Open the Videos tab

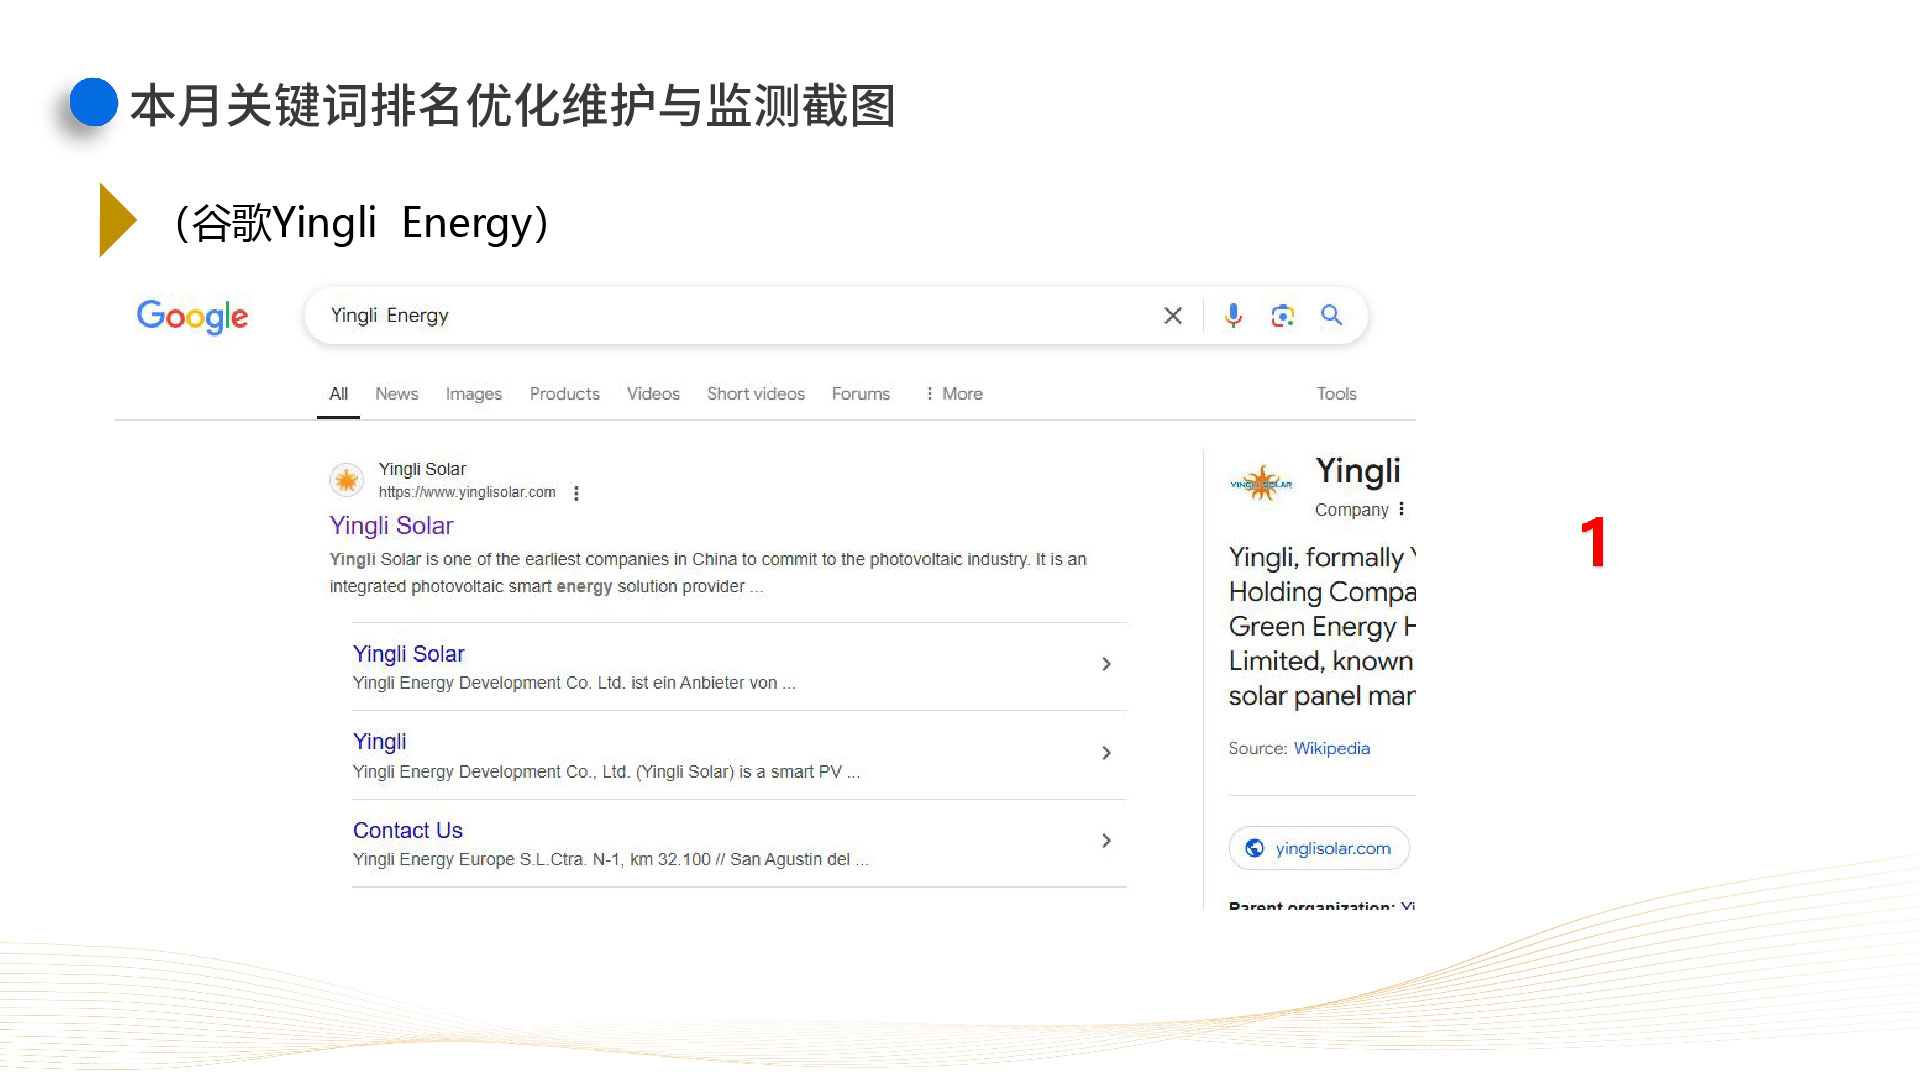point(653,394)
